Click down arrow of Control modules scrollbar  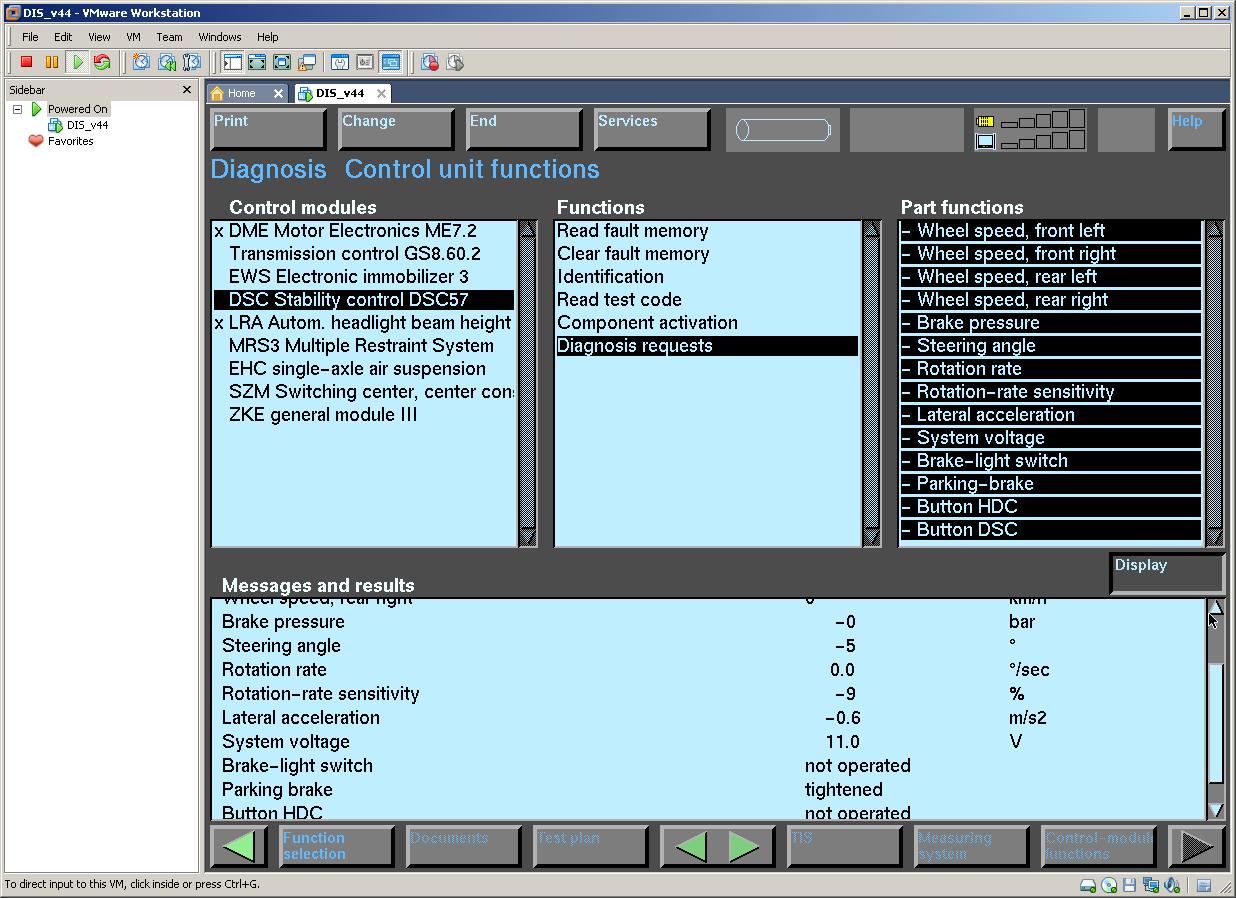pyautogui.click(x=528, y=536)
